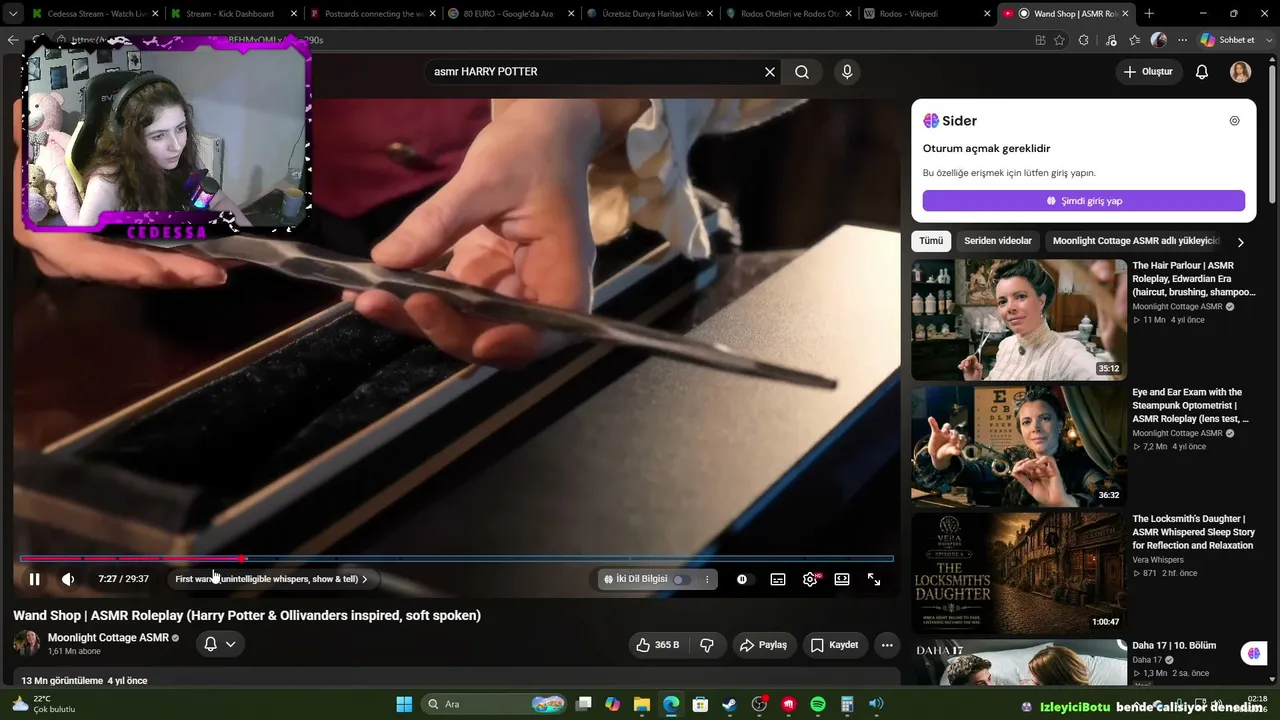This screenshot has height=720, width=1280.
Task: Open browser extensions puzzle icon
Action: tap(1084, 40)
